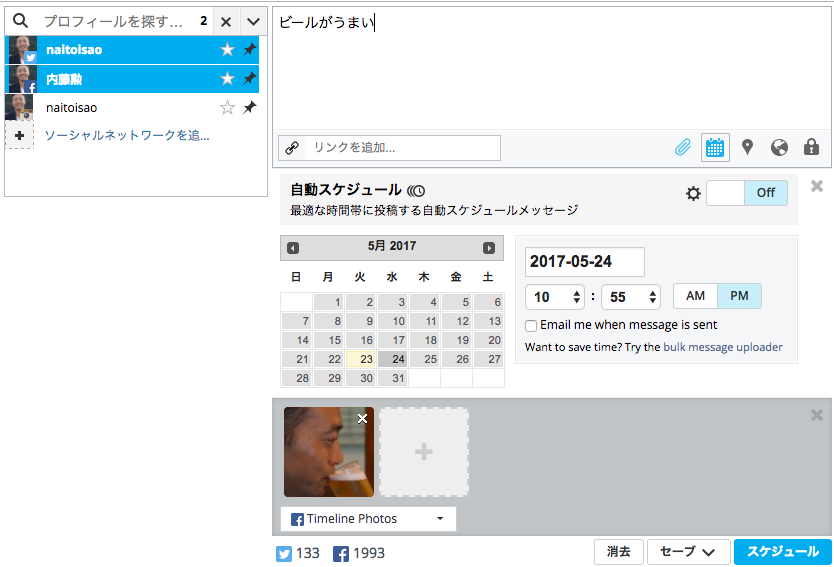The image size is (834, 567).
Task: Open the minute dropdown showing 55
Action: click(631, 297)
